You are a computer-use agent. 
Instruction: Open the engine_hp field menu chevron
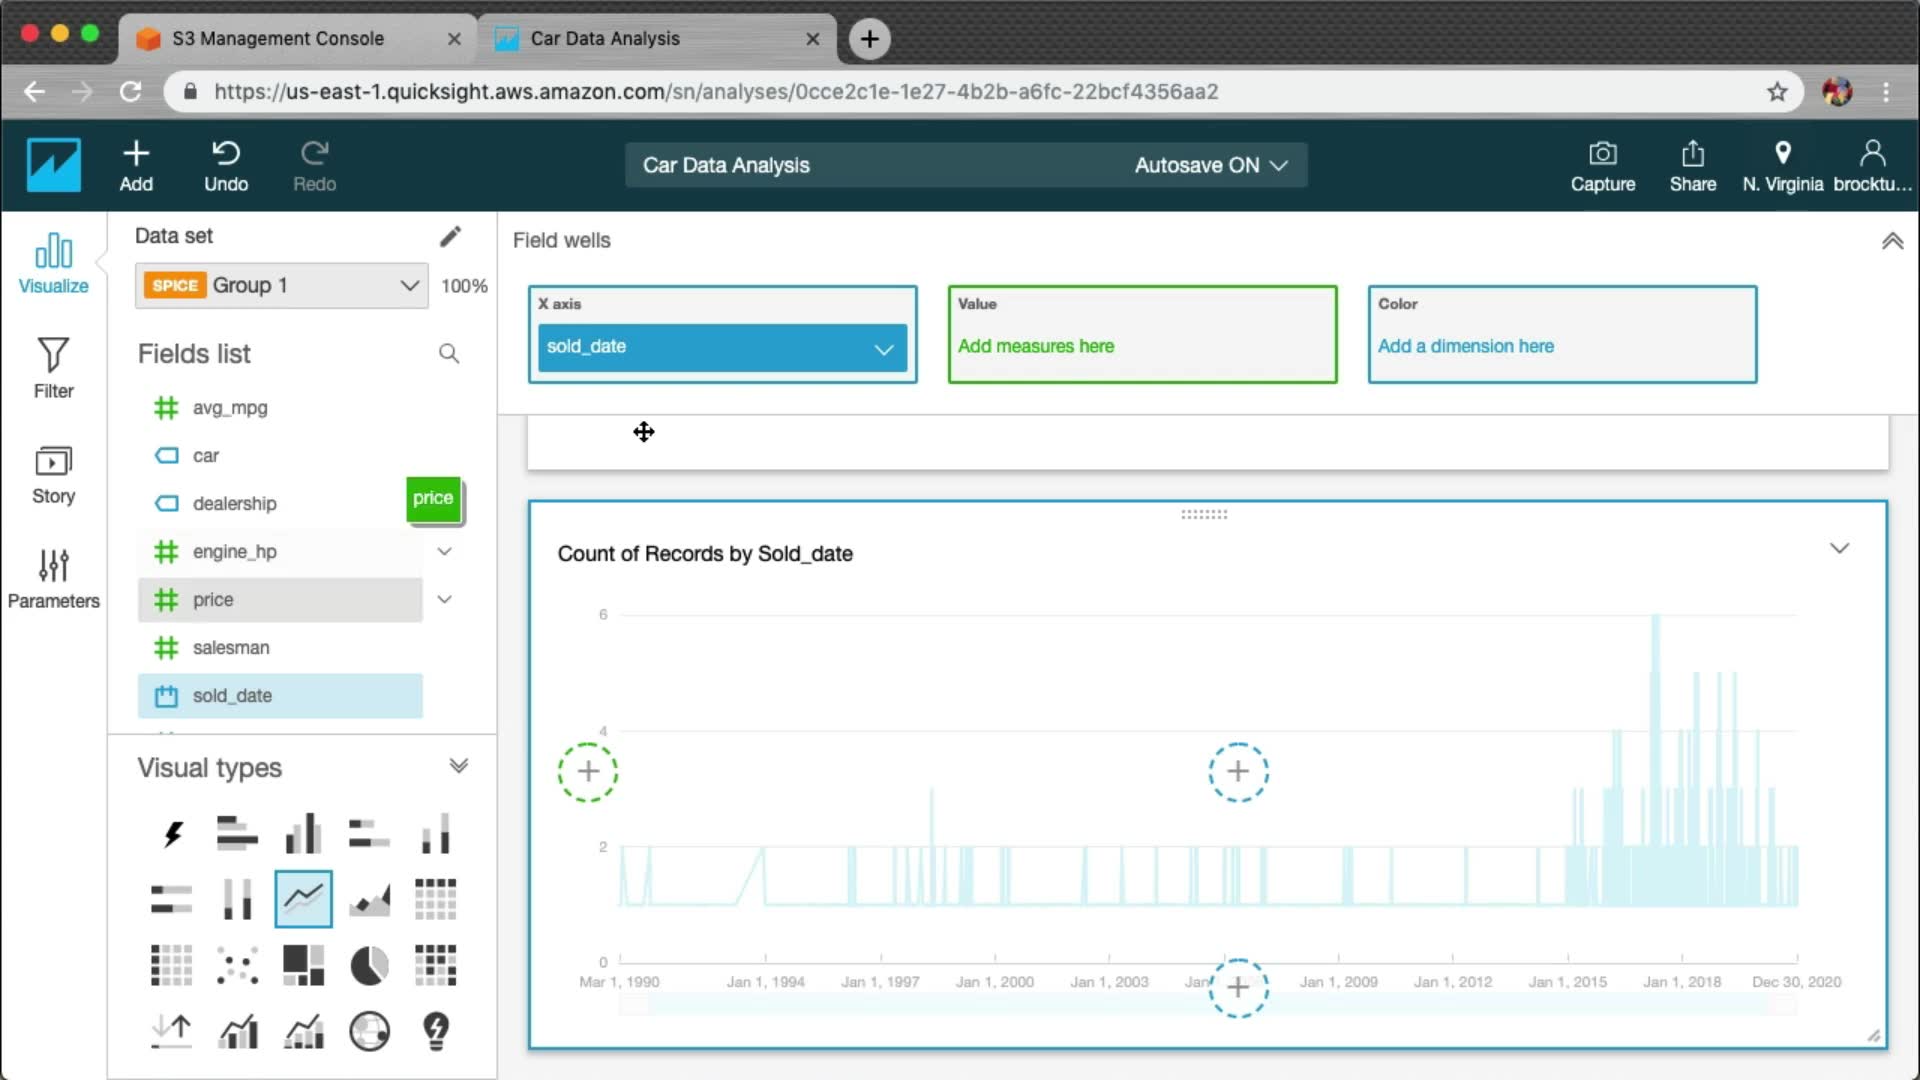pyautogui.click(x=445, y=551)
